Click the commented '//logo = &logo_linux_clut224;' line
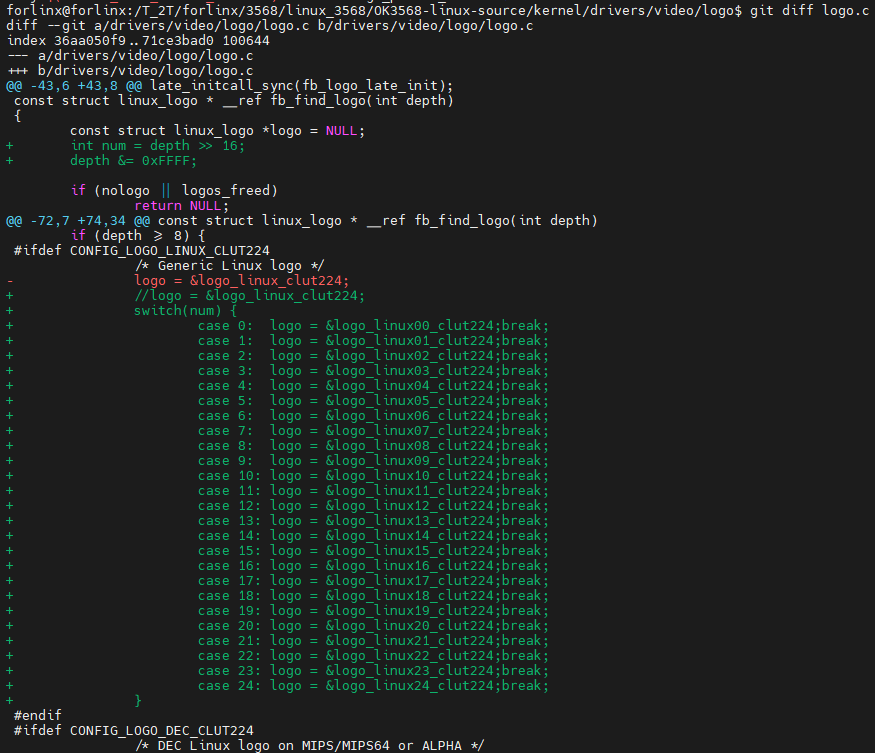Viewport: 875px width, 753px height. 249,295
